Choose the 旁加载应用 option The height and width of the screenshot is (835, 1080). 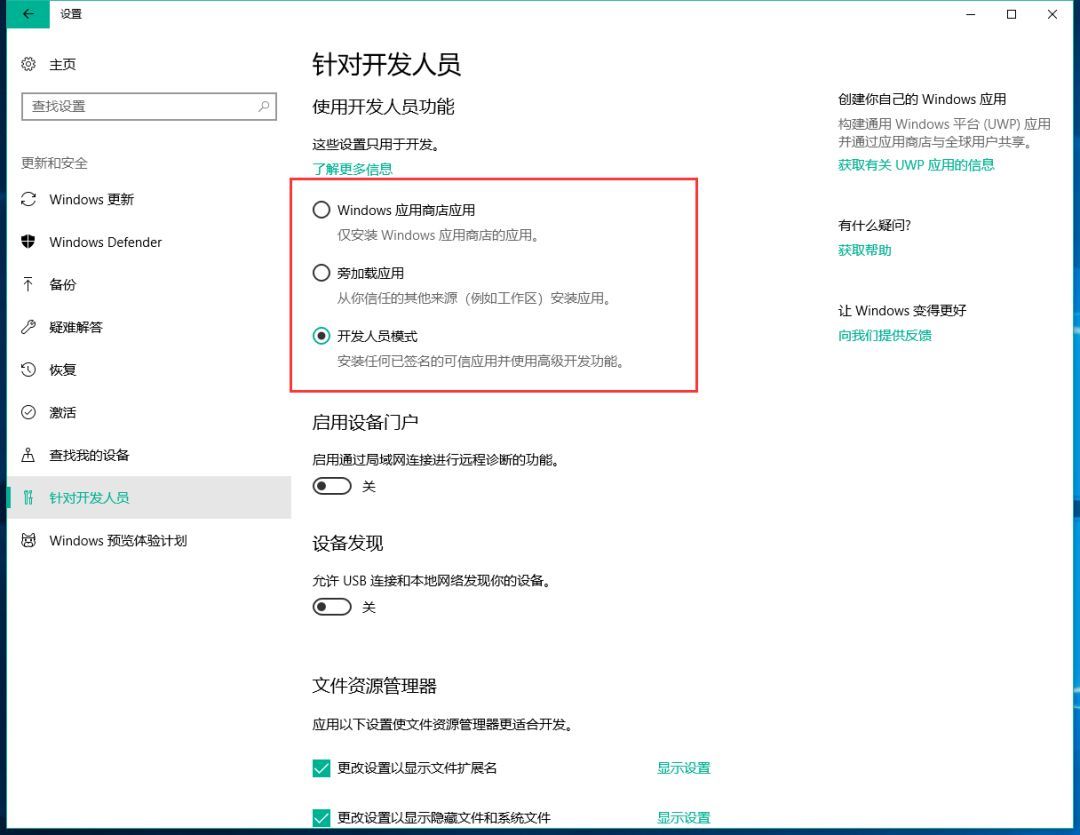321,273
